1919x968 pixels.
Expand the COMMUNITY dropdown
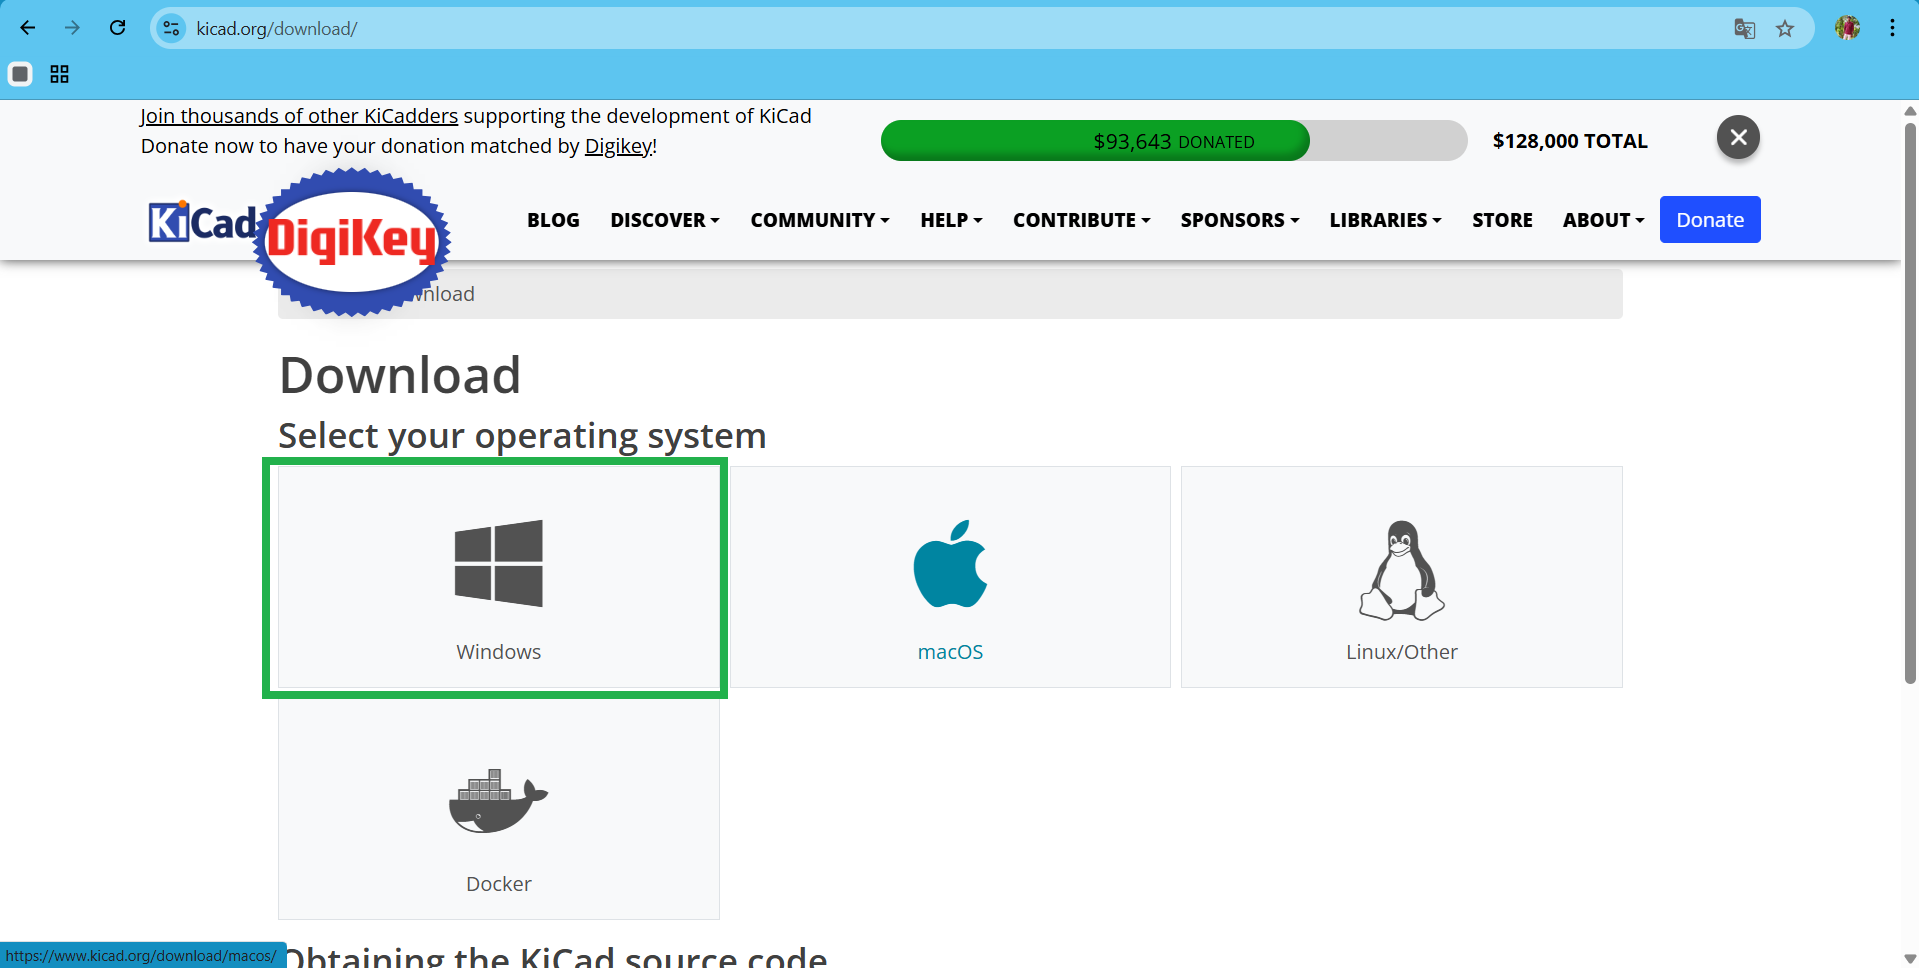coord(820,220)
